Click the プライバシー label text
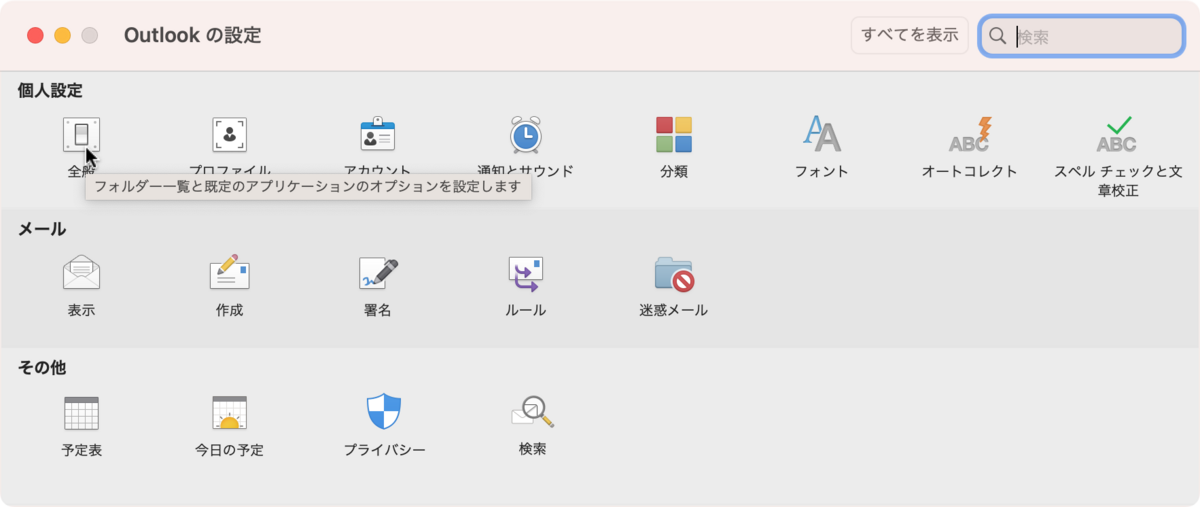Screen dimensions: 1200x507 [x=385, y=450]
